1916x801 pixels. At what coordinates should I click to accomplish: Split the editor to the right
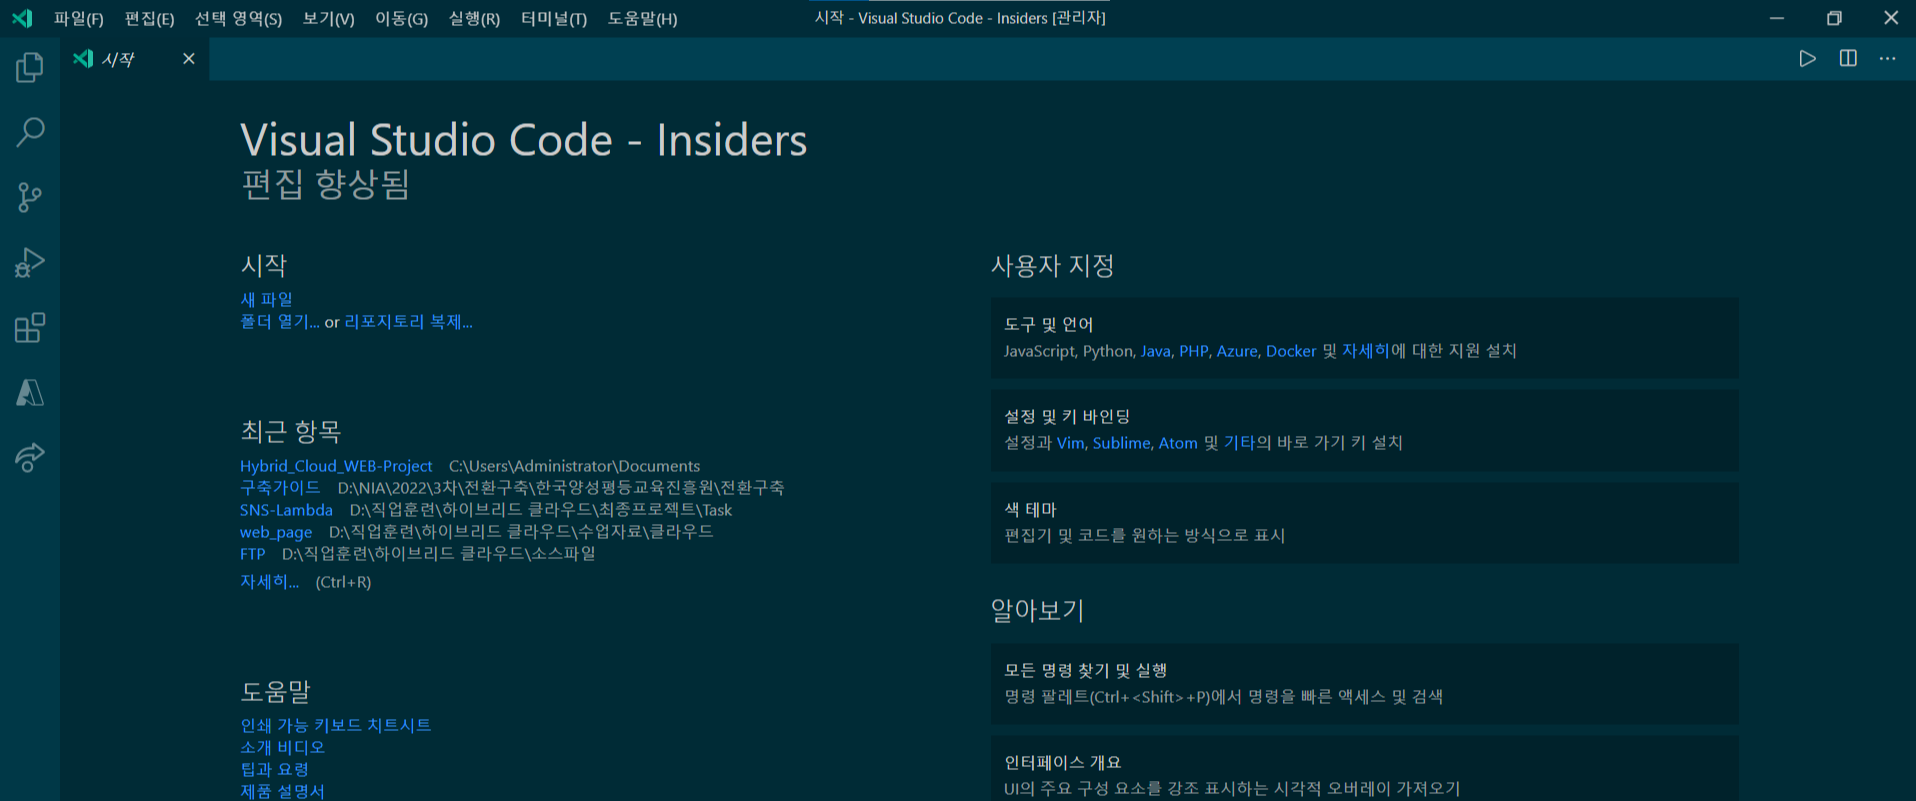(1848, 59)
